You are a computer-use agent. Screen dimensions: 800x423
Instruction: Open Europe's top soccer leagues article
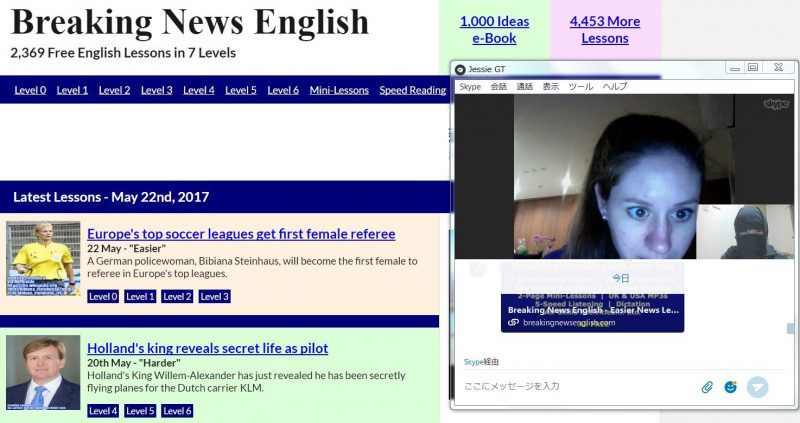pos(241,234)
